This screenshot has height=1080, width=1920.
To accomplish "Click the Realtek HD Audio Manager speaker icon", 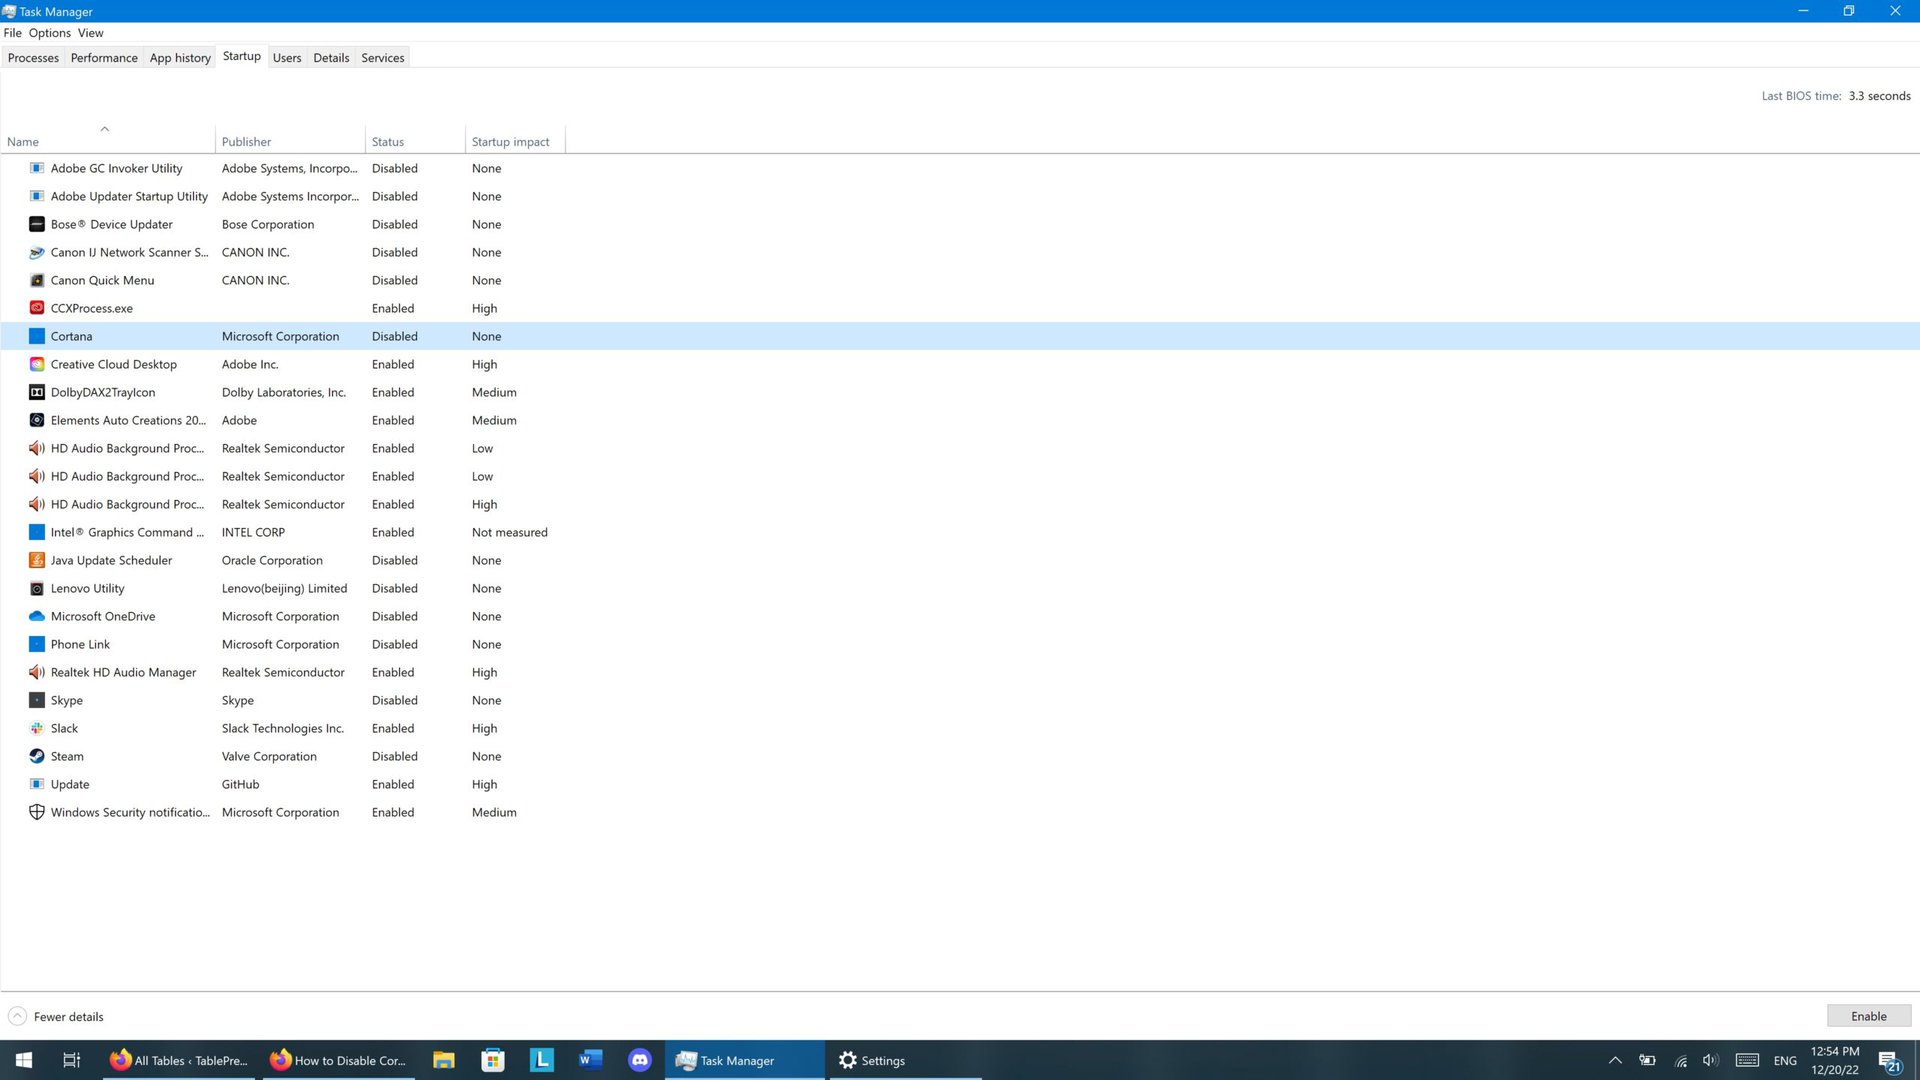I will [37, 672].
